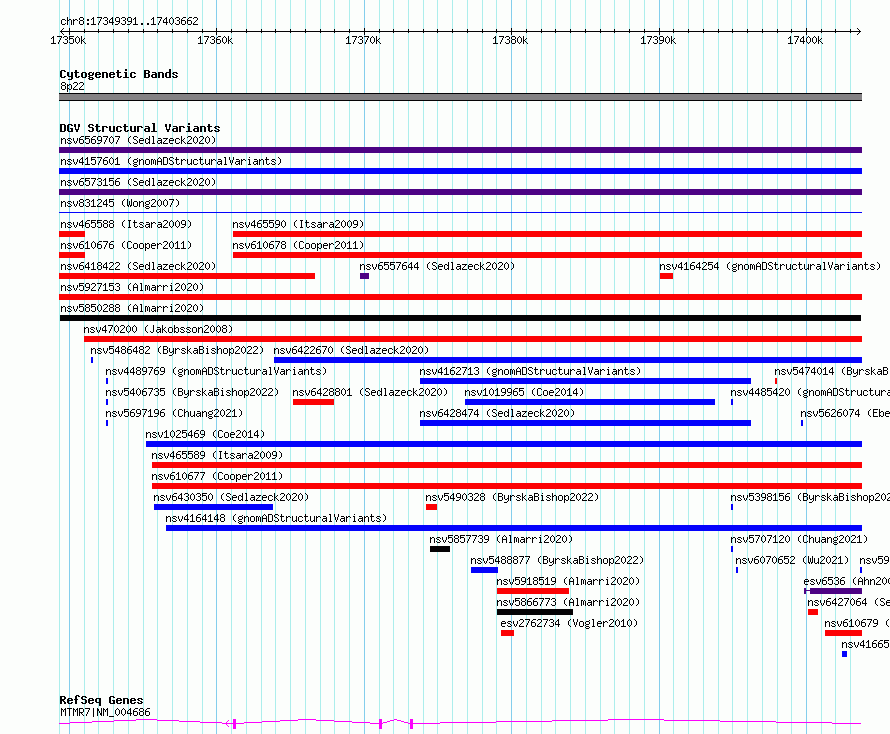The width and height of the screenshot is (890, 734).
Task: Open nsv465589 (Itsara2009) label
Action: point(217,455)
